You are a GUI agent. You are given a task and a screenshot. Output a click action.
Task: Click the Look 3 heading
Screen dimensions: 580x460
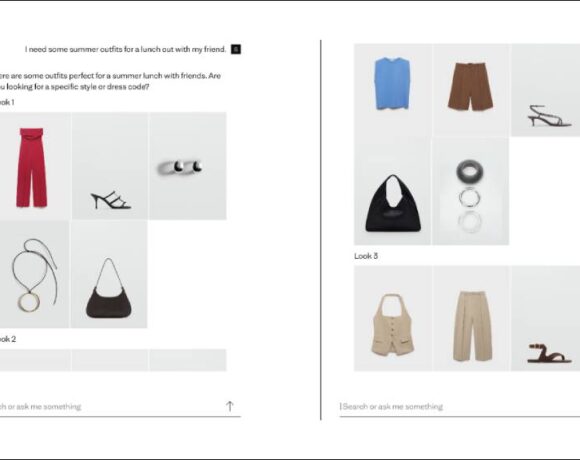point(366,256)
